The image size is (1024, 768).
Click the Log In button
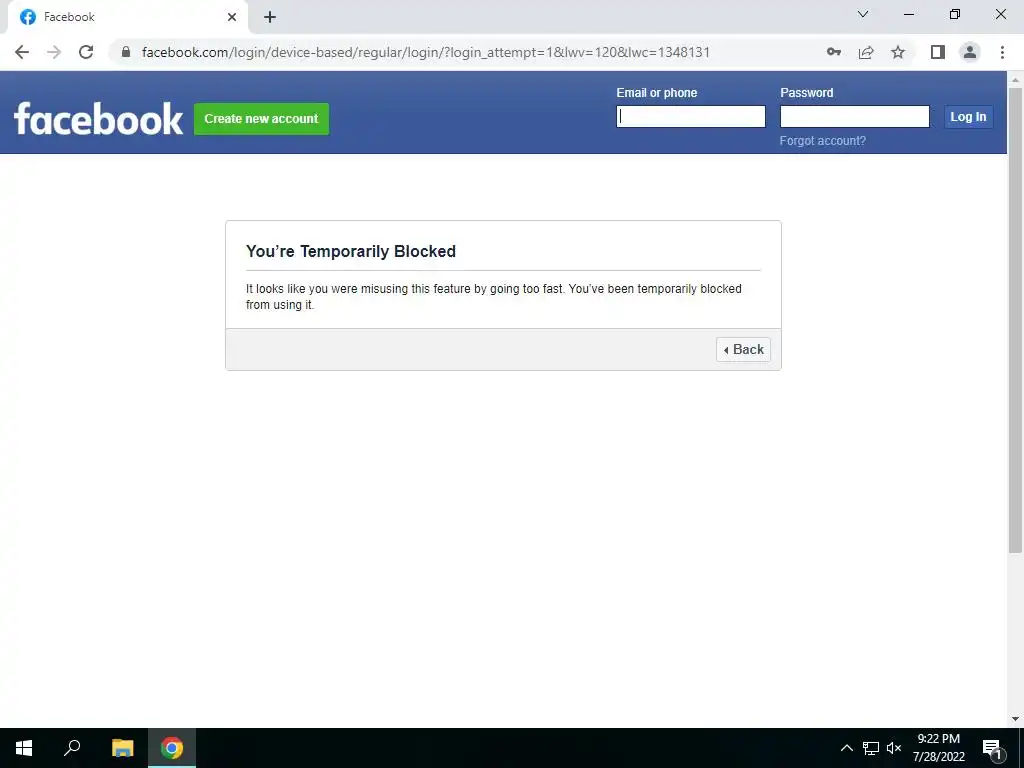(968, 117)
